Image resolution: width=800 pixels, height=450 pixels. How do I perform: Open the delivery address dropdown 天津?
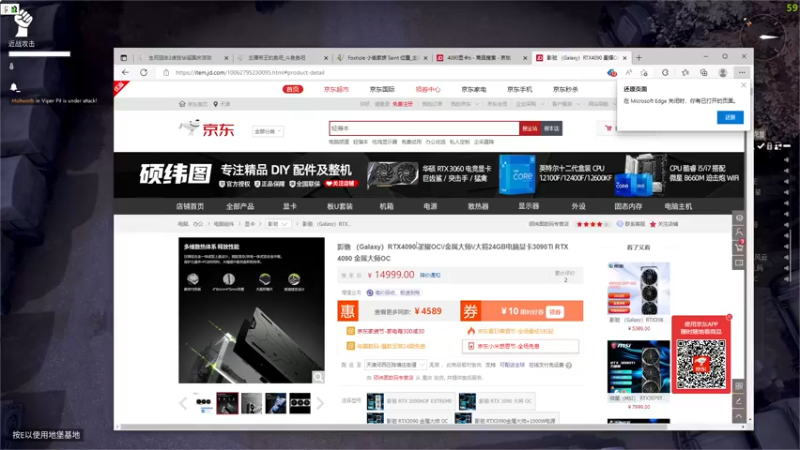pos(395,365)
